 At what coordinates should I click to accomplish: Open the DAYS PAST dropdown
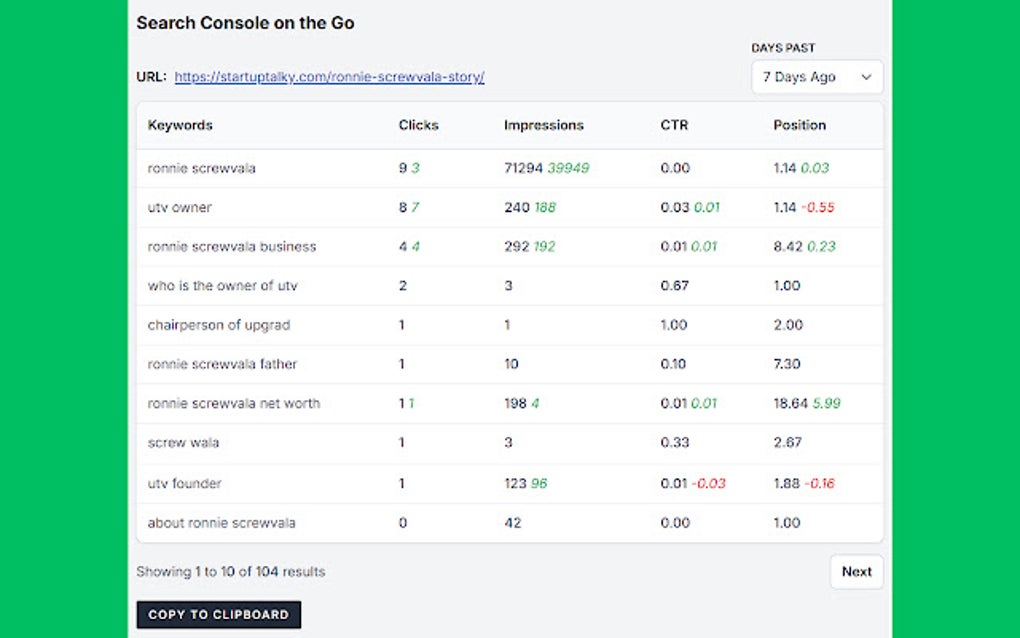[x=816, y=76]
